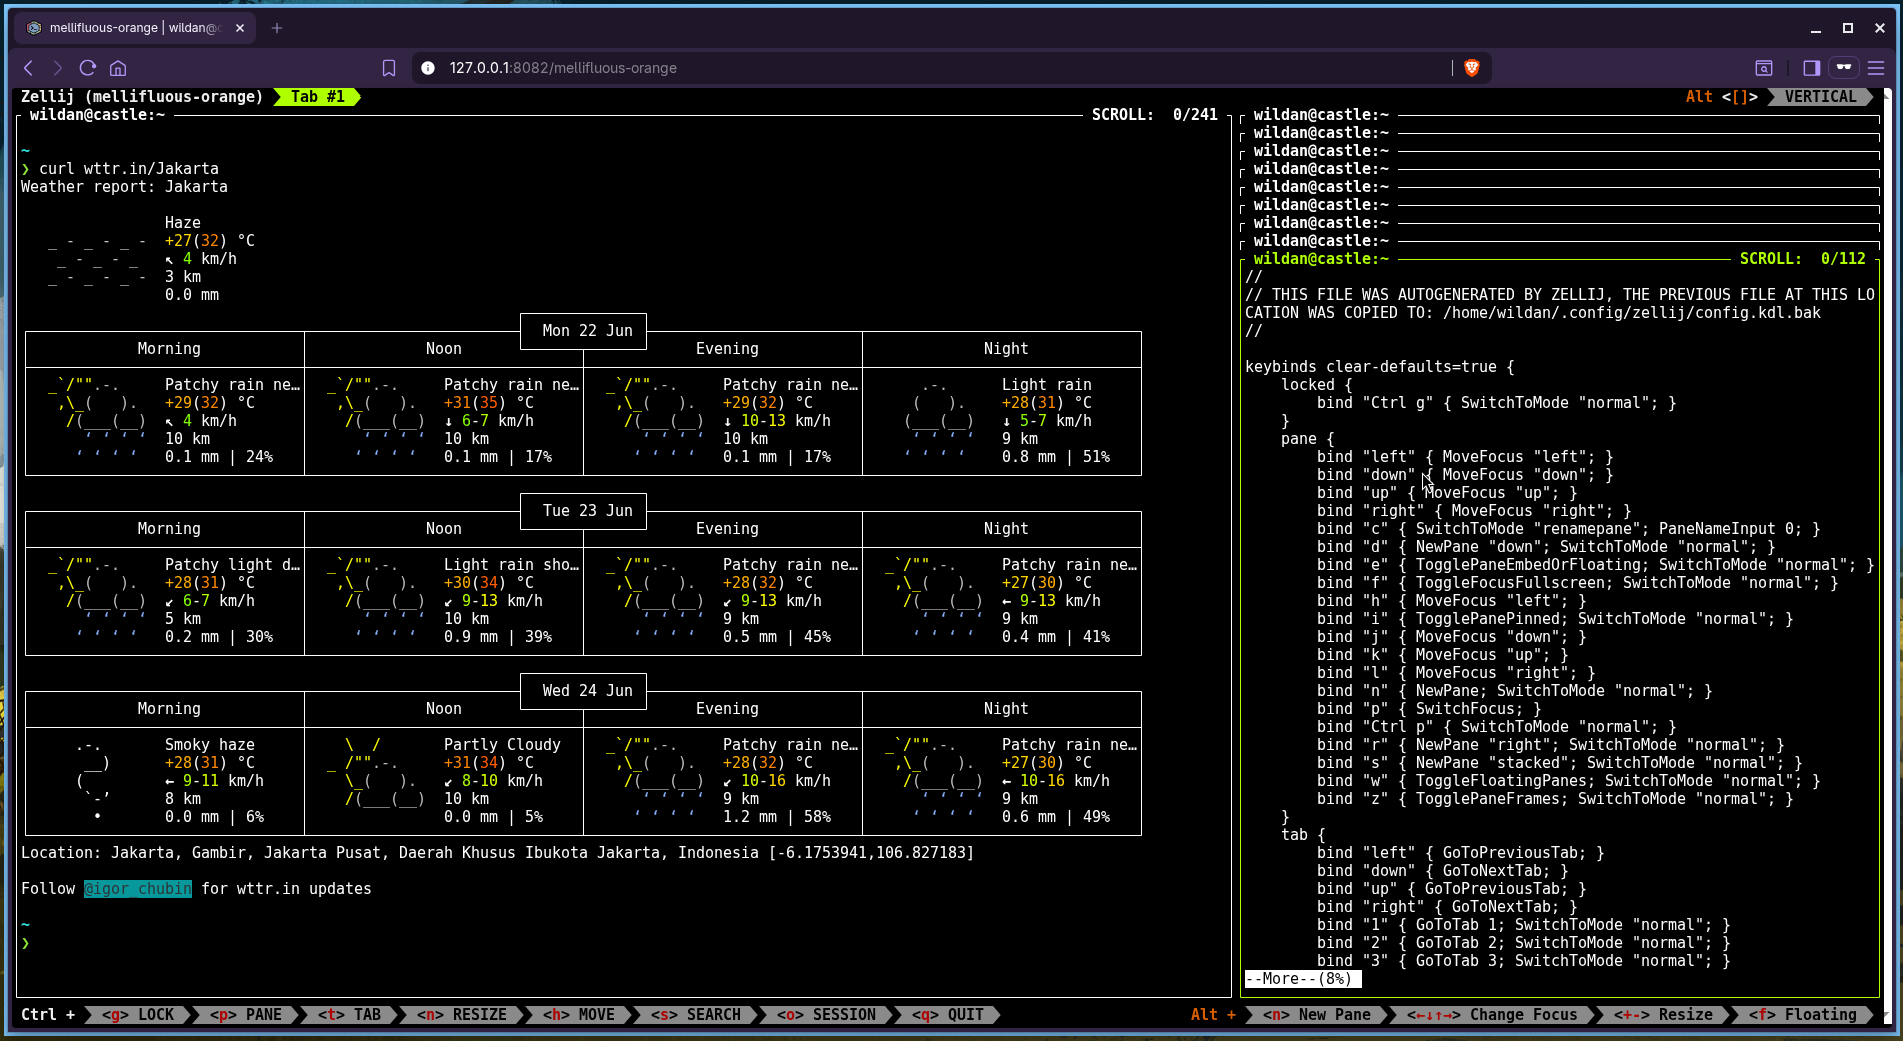Click the PANE mode item in status bar

pyautogui.click(x=246, y=1015)
